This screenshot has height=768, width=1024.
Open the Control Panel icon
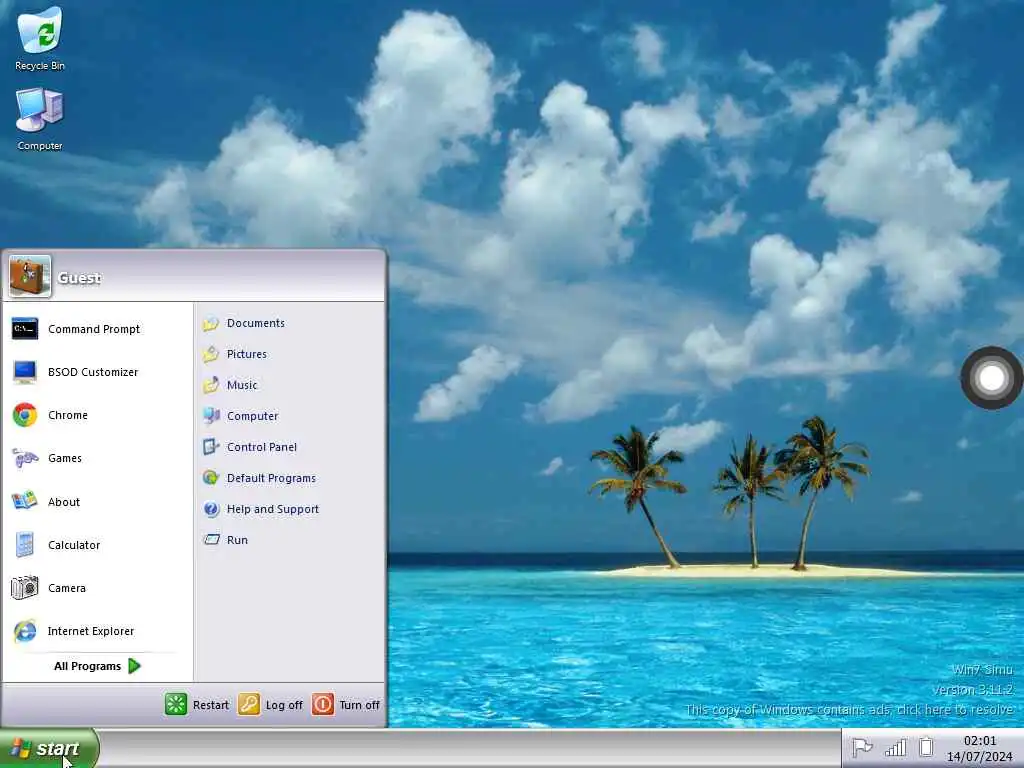point(210,447)
